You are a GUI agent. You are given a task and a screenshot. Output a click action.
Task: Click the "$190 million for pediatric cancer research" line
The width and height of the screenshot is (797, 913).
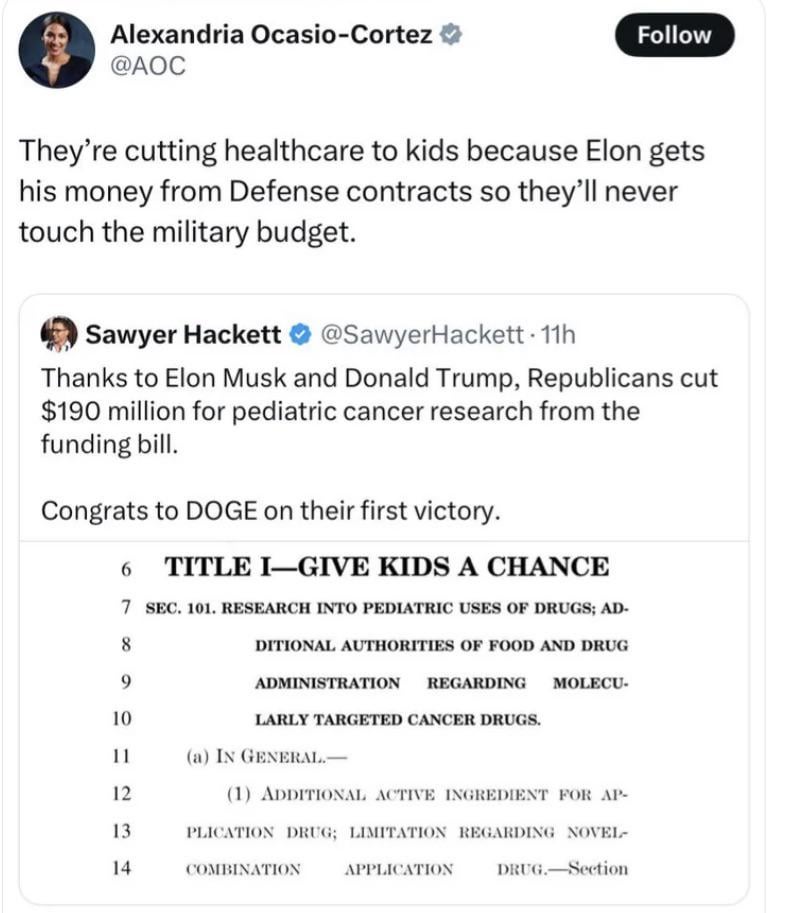[x=340, y=411]
